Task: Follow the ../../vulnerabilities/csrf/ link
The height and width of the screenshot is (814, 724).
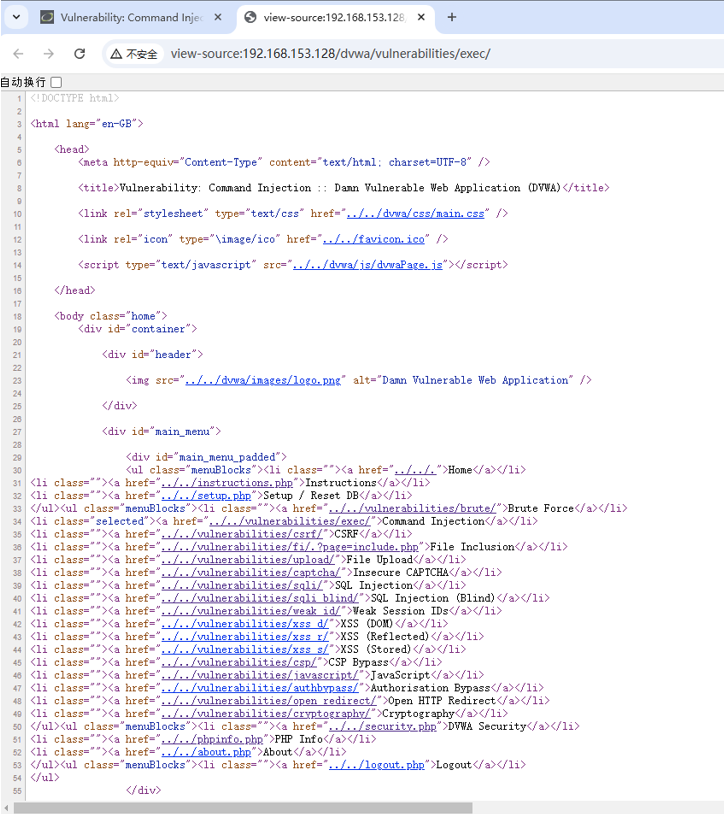Action: 242,534
